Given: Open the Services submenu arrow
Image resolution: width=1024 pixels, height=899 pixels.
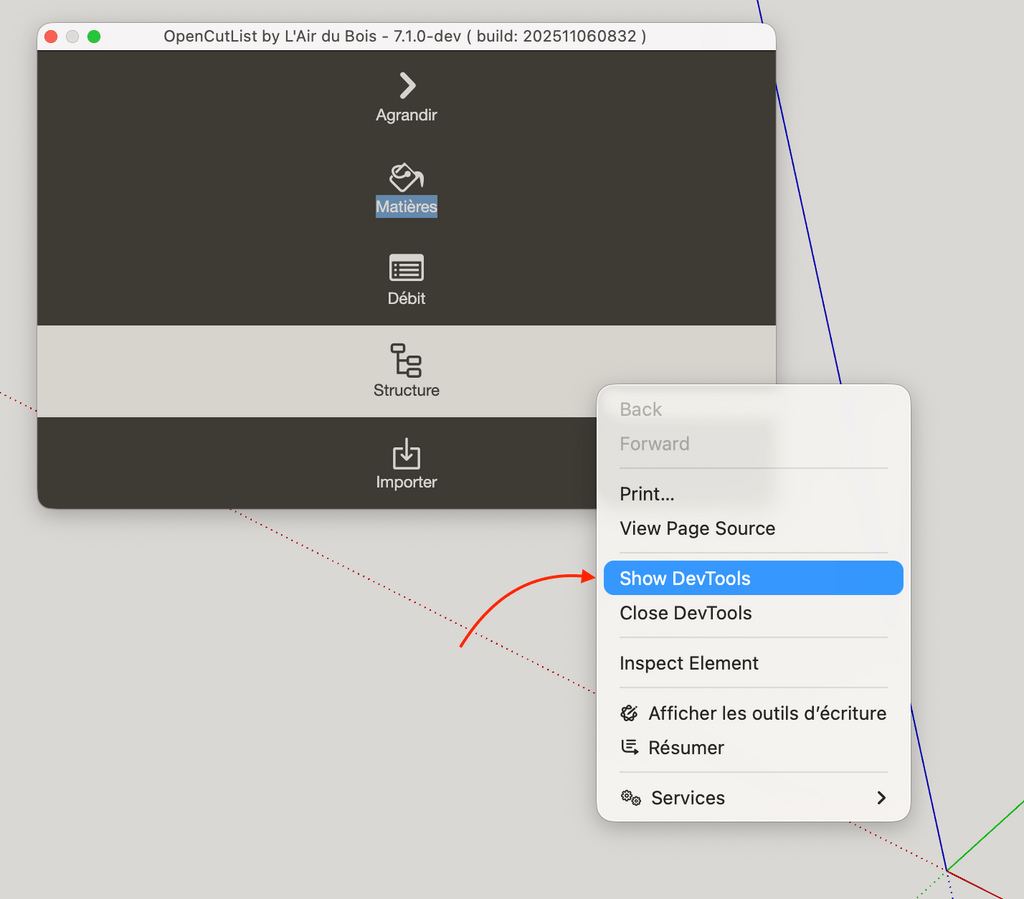Looking at the screenshot, I should 881,797.
